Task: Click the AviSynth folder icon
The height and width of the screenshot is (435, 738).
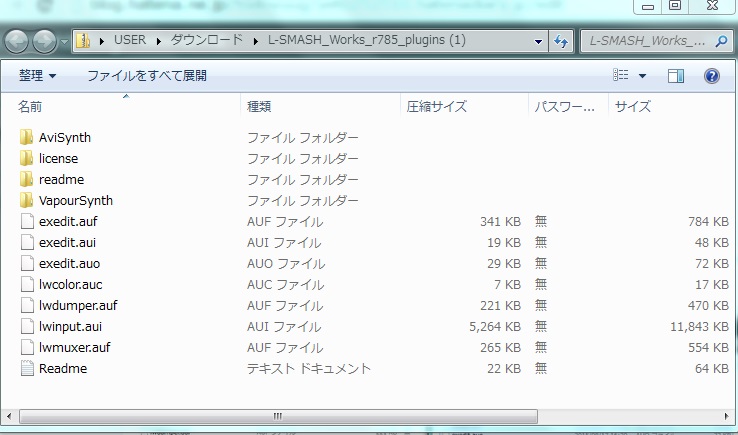Action: tap(27, 137)
